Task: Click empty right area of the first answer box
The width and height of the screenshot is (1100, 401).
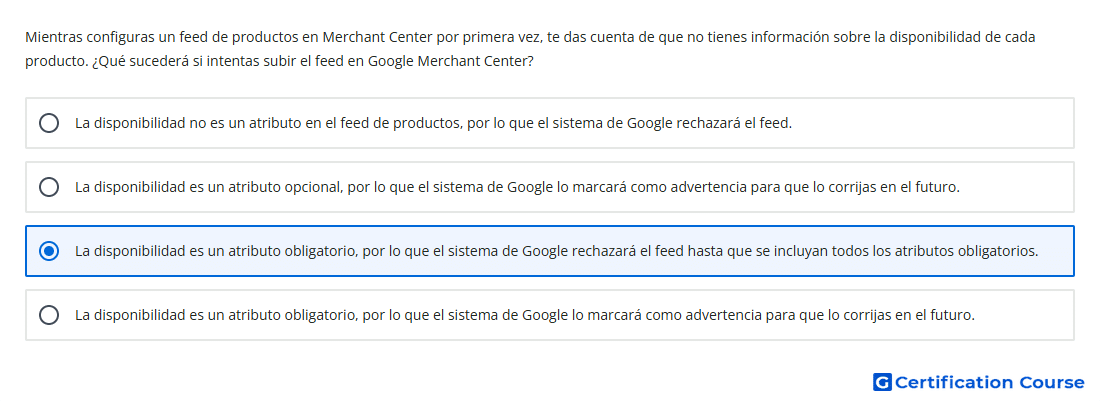Action: tap(933, 123)
